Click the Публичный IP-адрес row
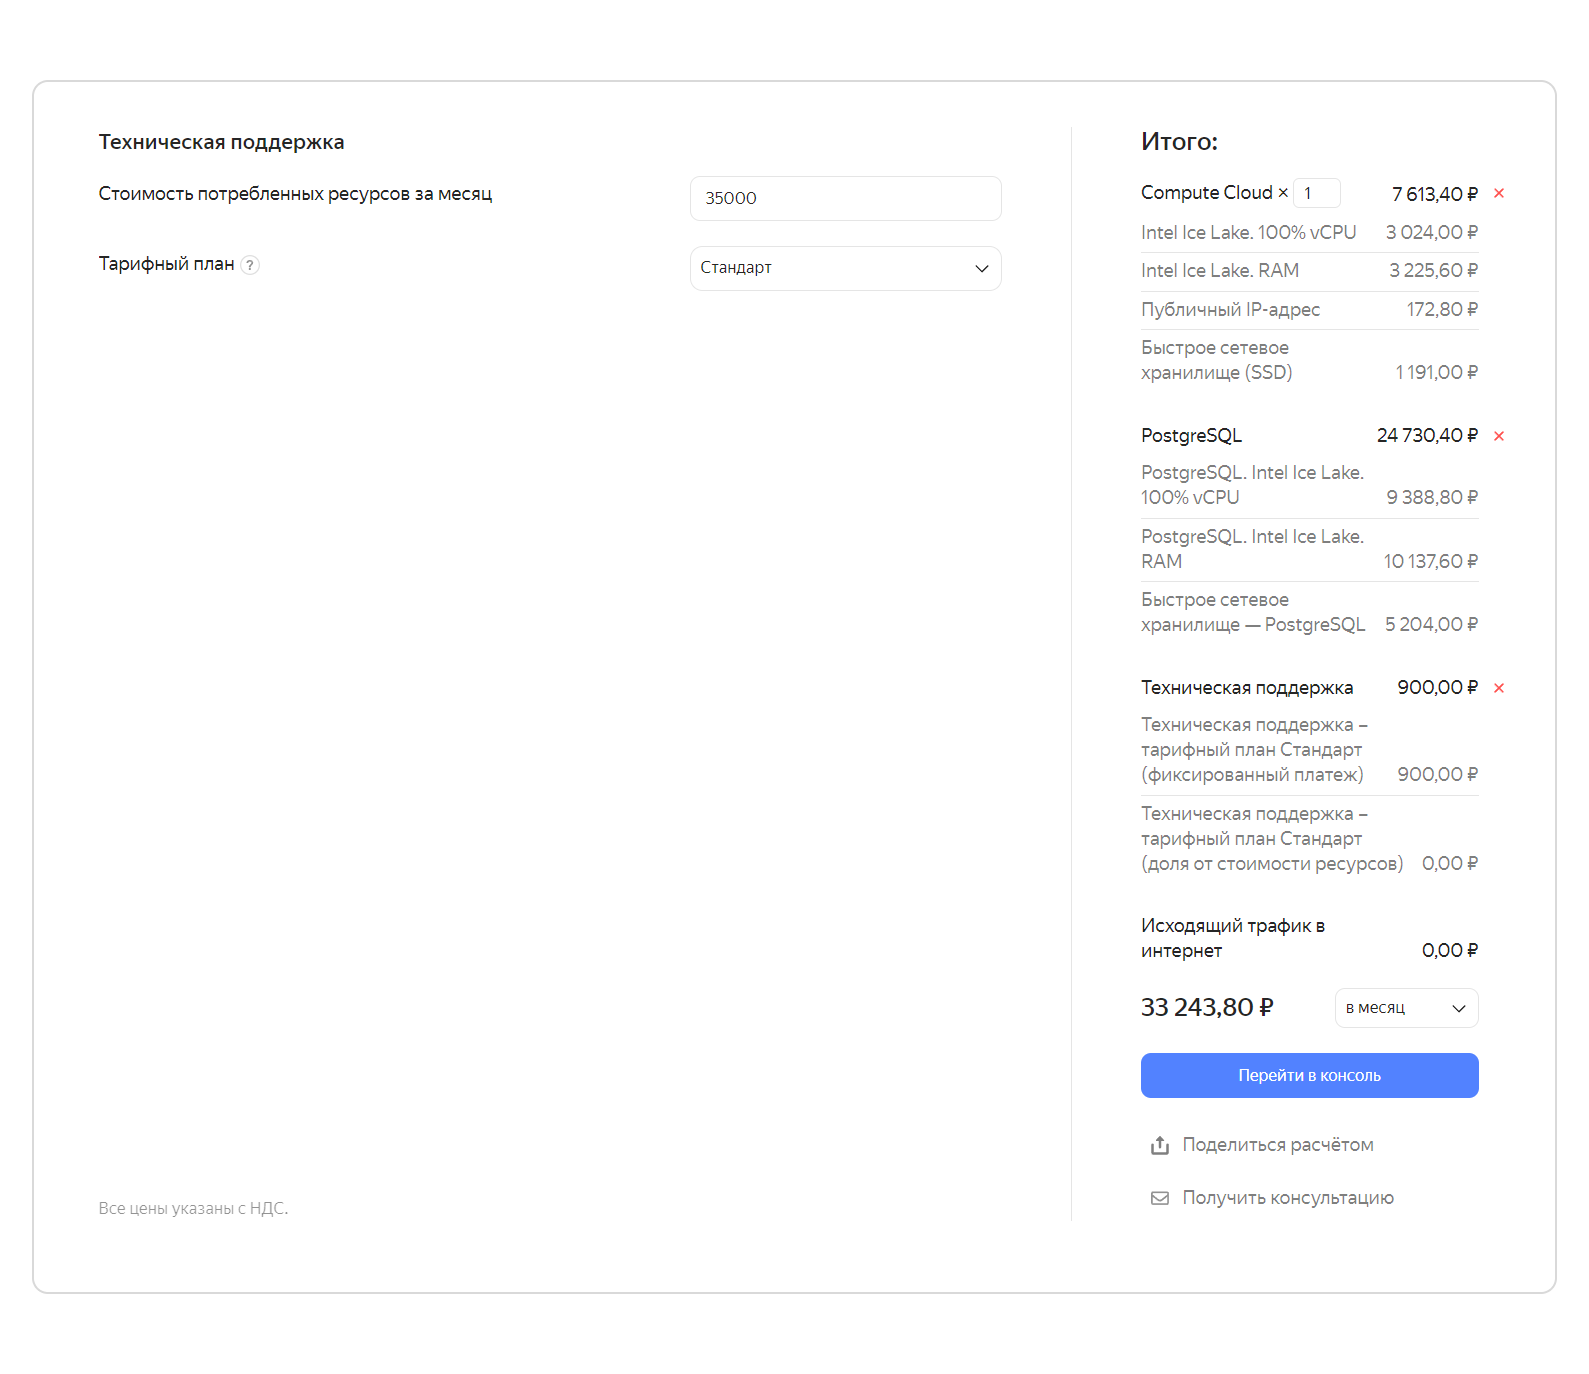 pos(1309,309)
